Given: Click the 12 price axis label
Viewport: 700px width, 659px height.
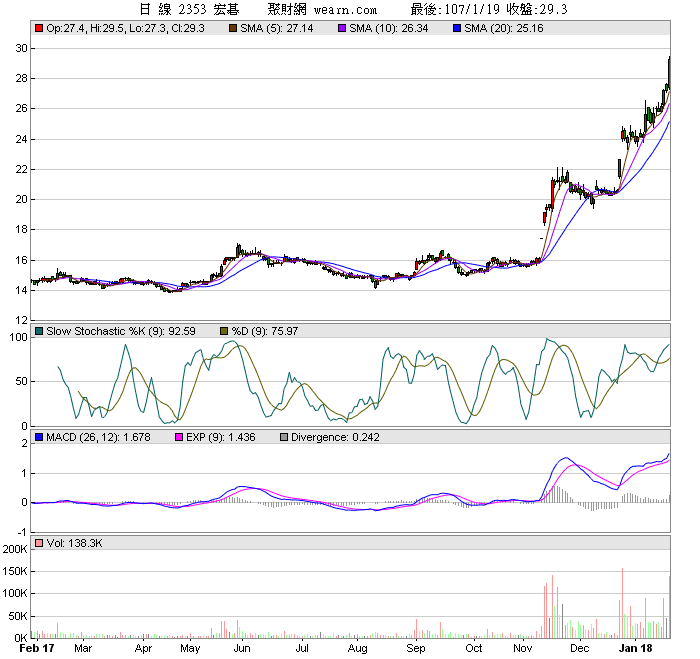Looking at the screenshot, I should coord(21,321).
